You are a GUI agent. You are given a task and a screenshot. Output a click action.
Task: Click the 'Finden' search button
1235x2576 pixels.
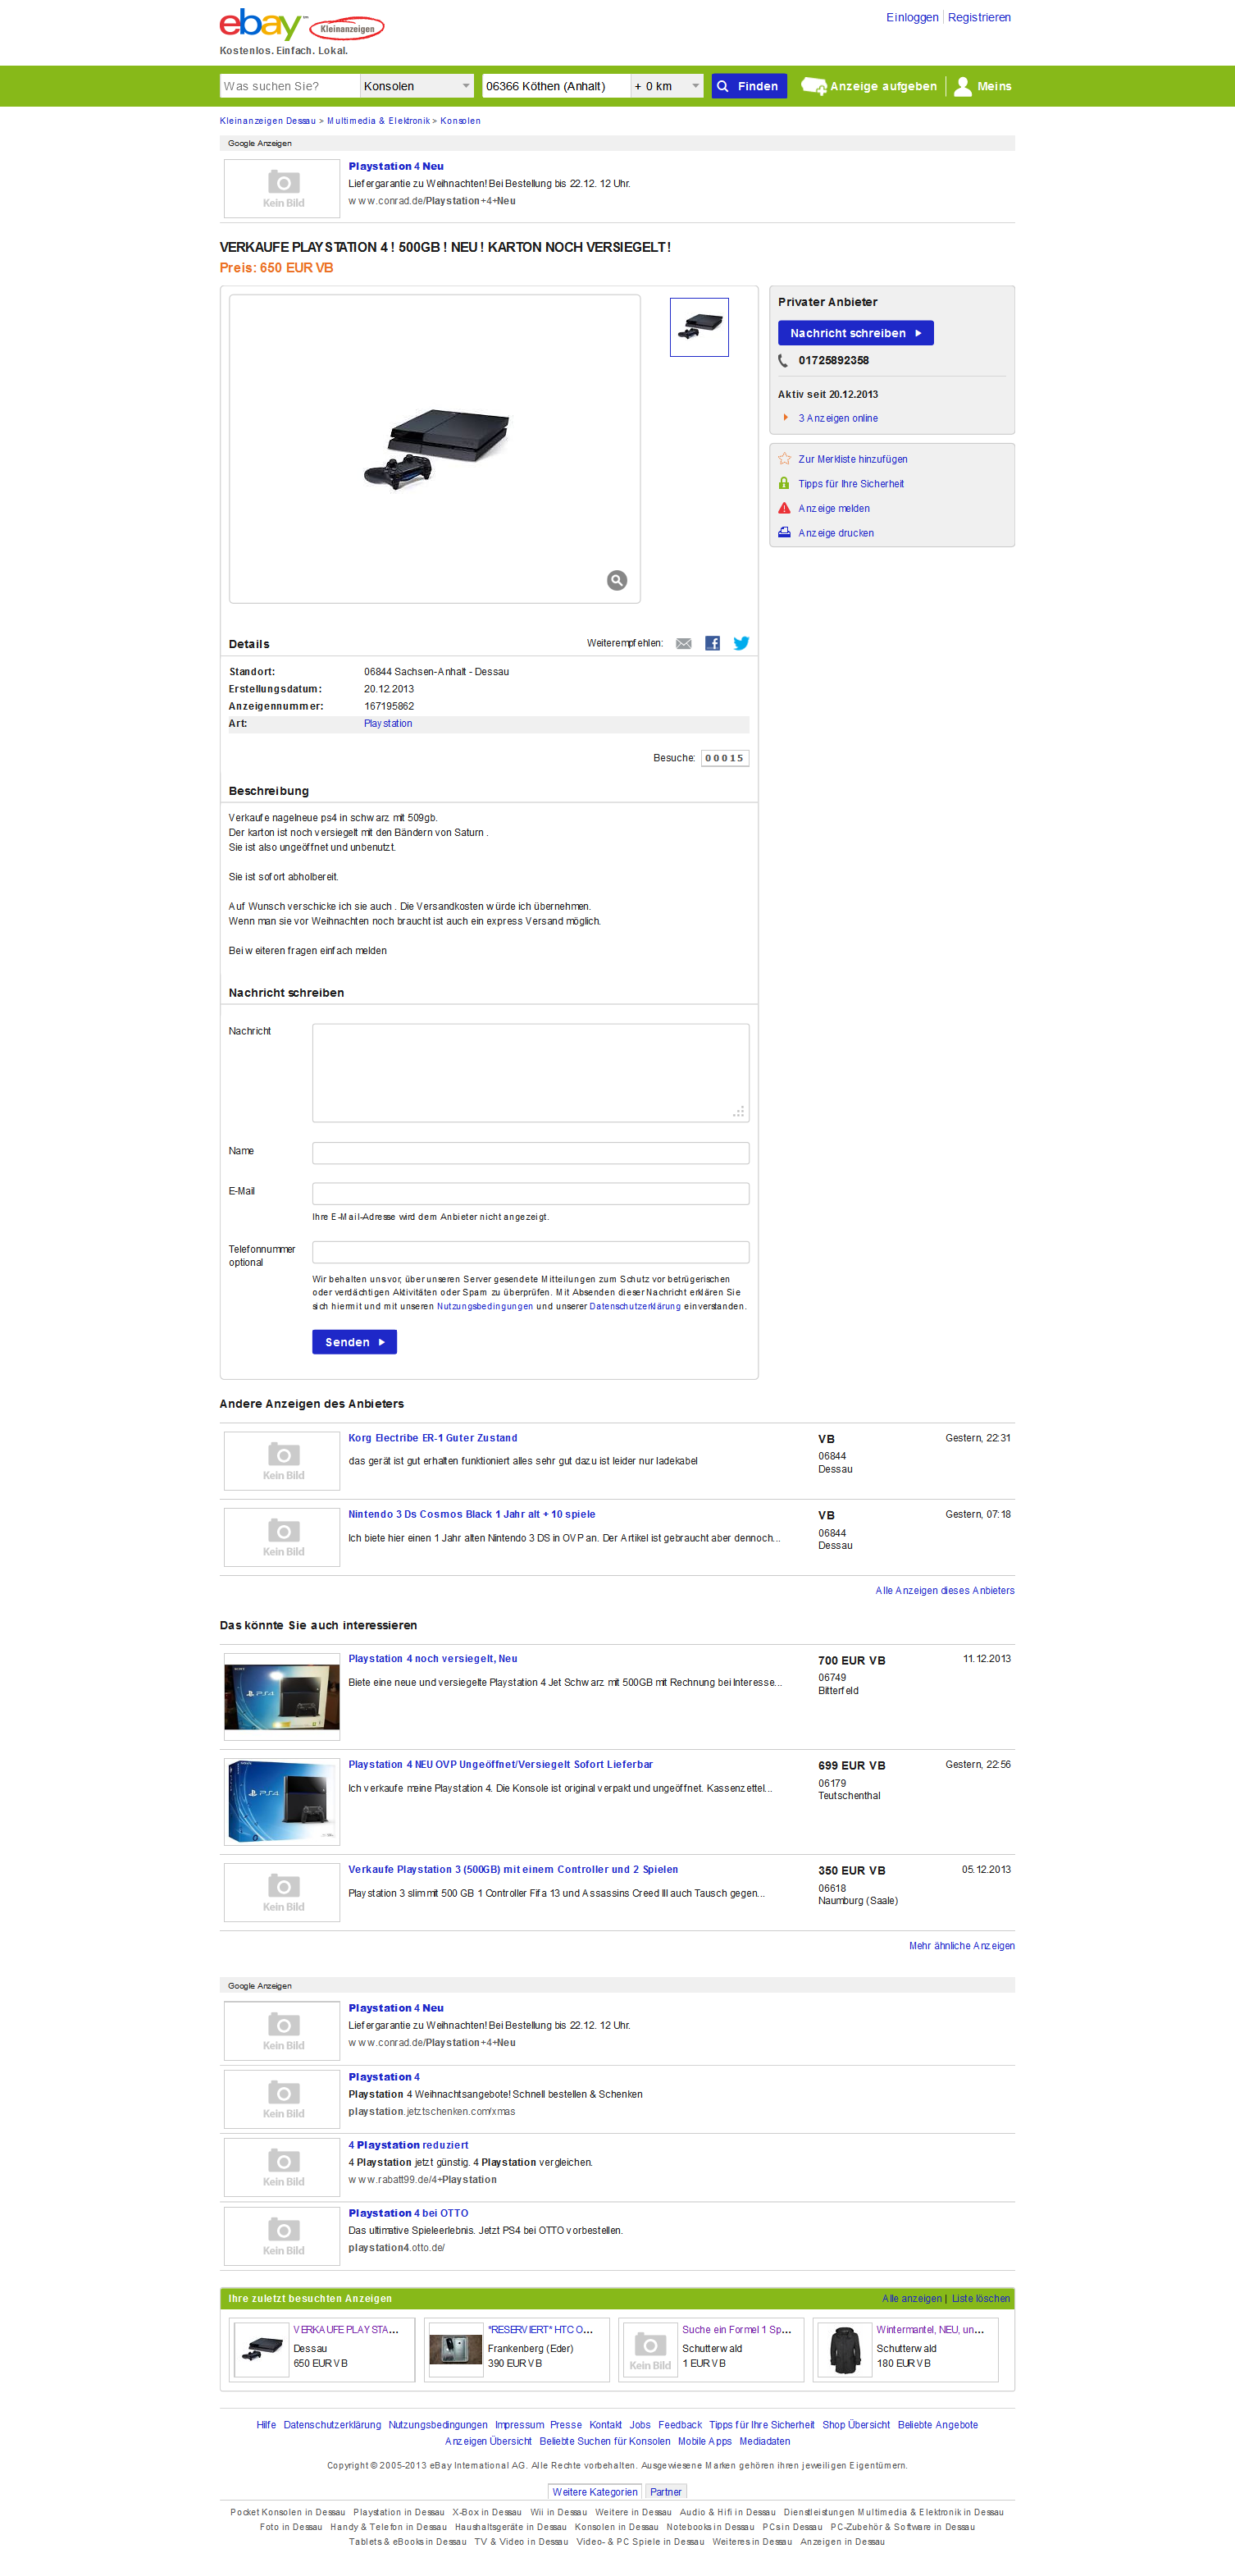[749, 86]
